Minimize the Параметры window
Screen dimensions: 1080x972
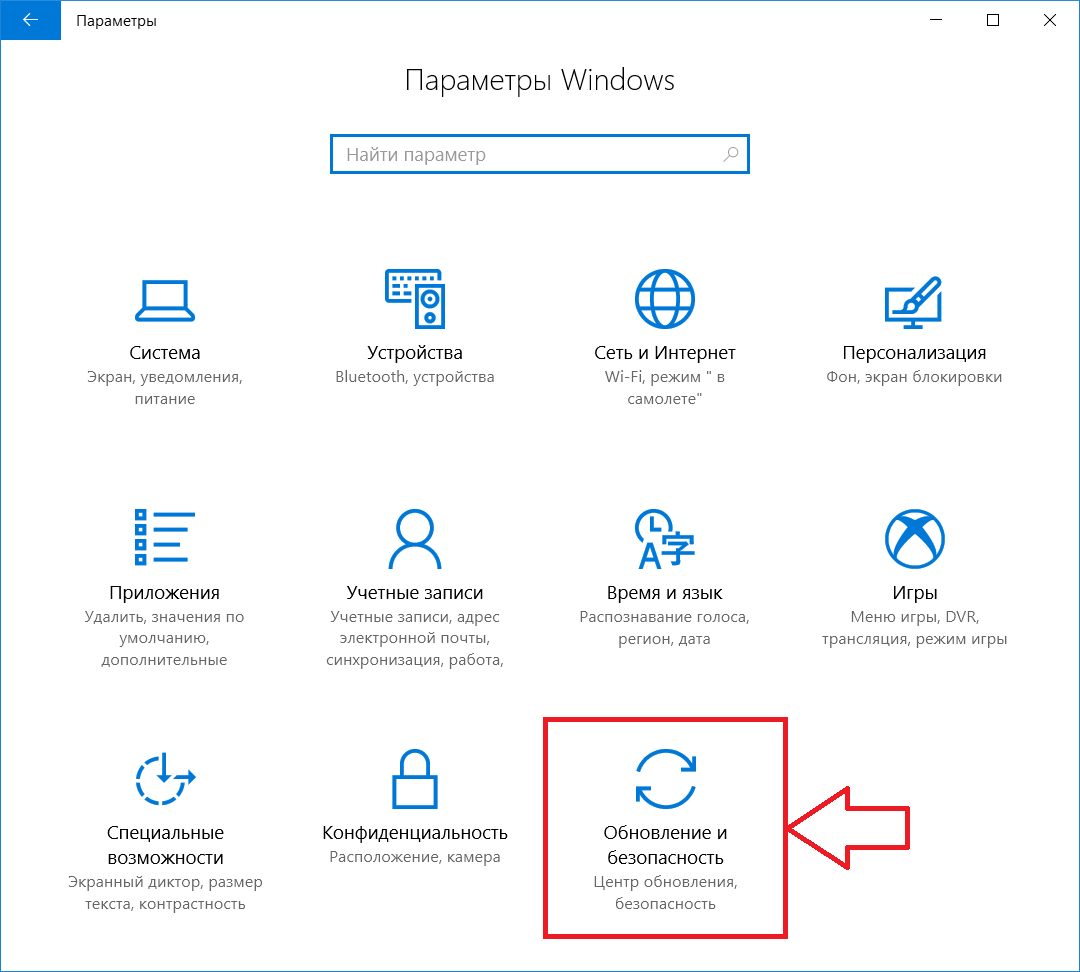pos(937,20)
